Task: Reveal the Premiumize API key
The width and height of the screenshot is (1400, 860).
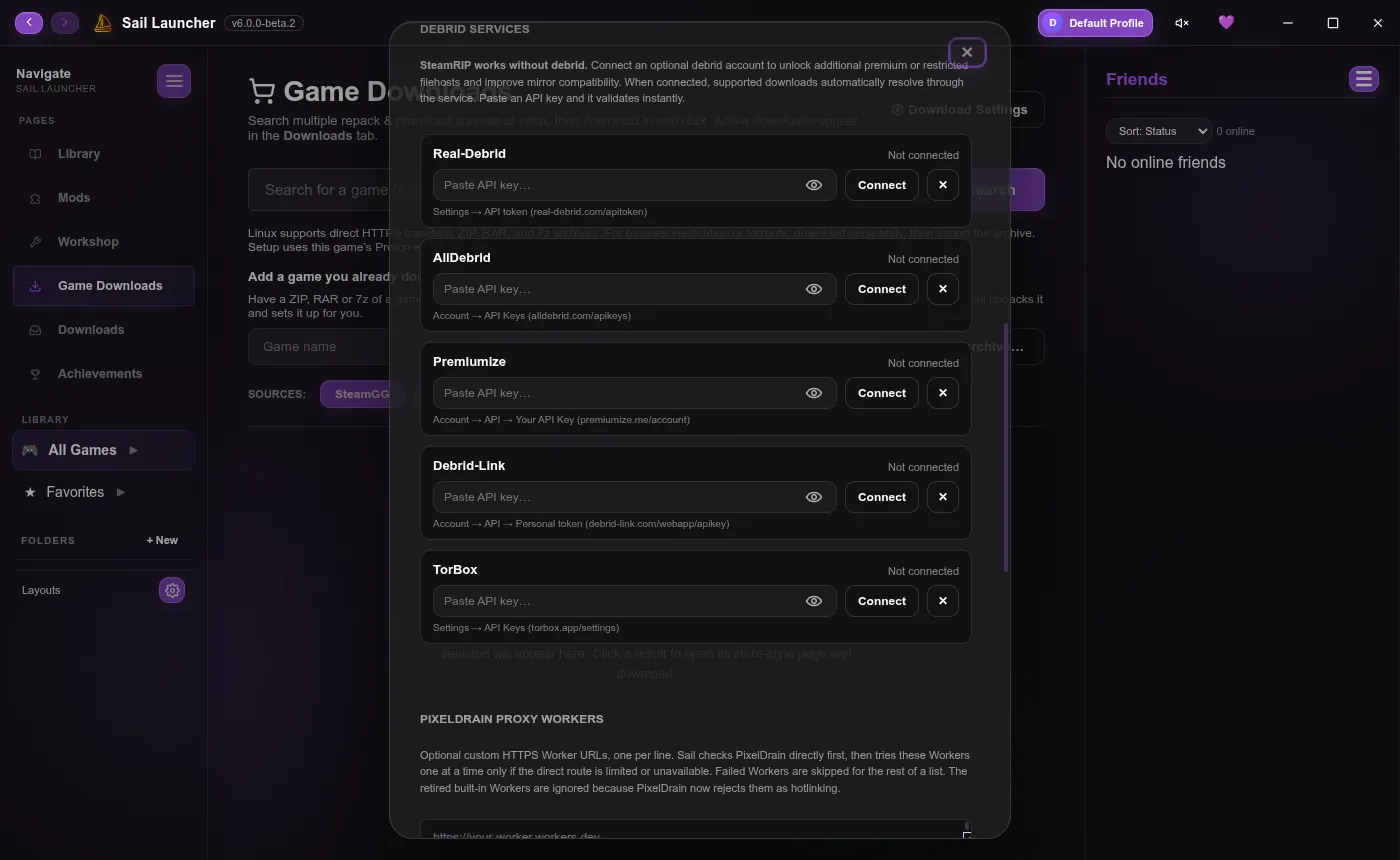Action: pos(814,393)
